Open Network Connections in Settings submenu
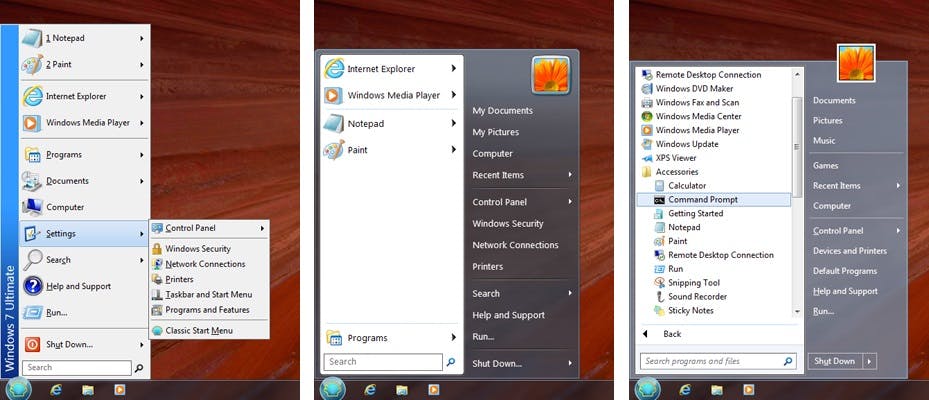Viewport: 929px width, 400px height. click(x=205, y=264)
